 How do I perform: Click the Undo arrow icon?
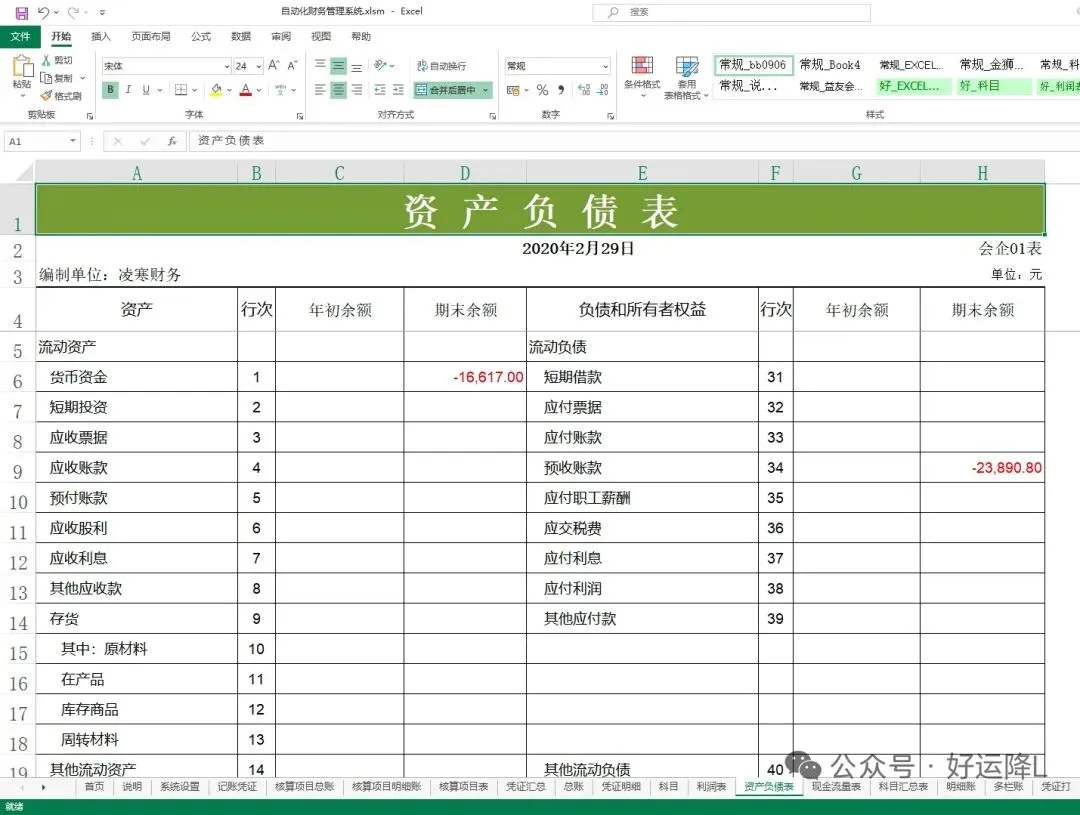[x=43, y=12]
